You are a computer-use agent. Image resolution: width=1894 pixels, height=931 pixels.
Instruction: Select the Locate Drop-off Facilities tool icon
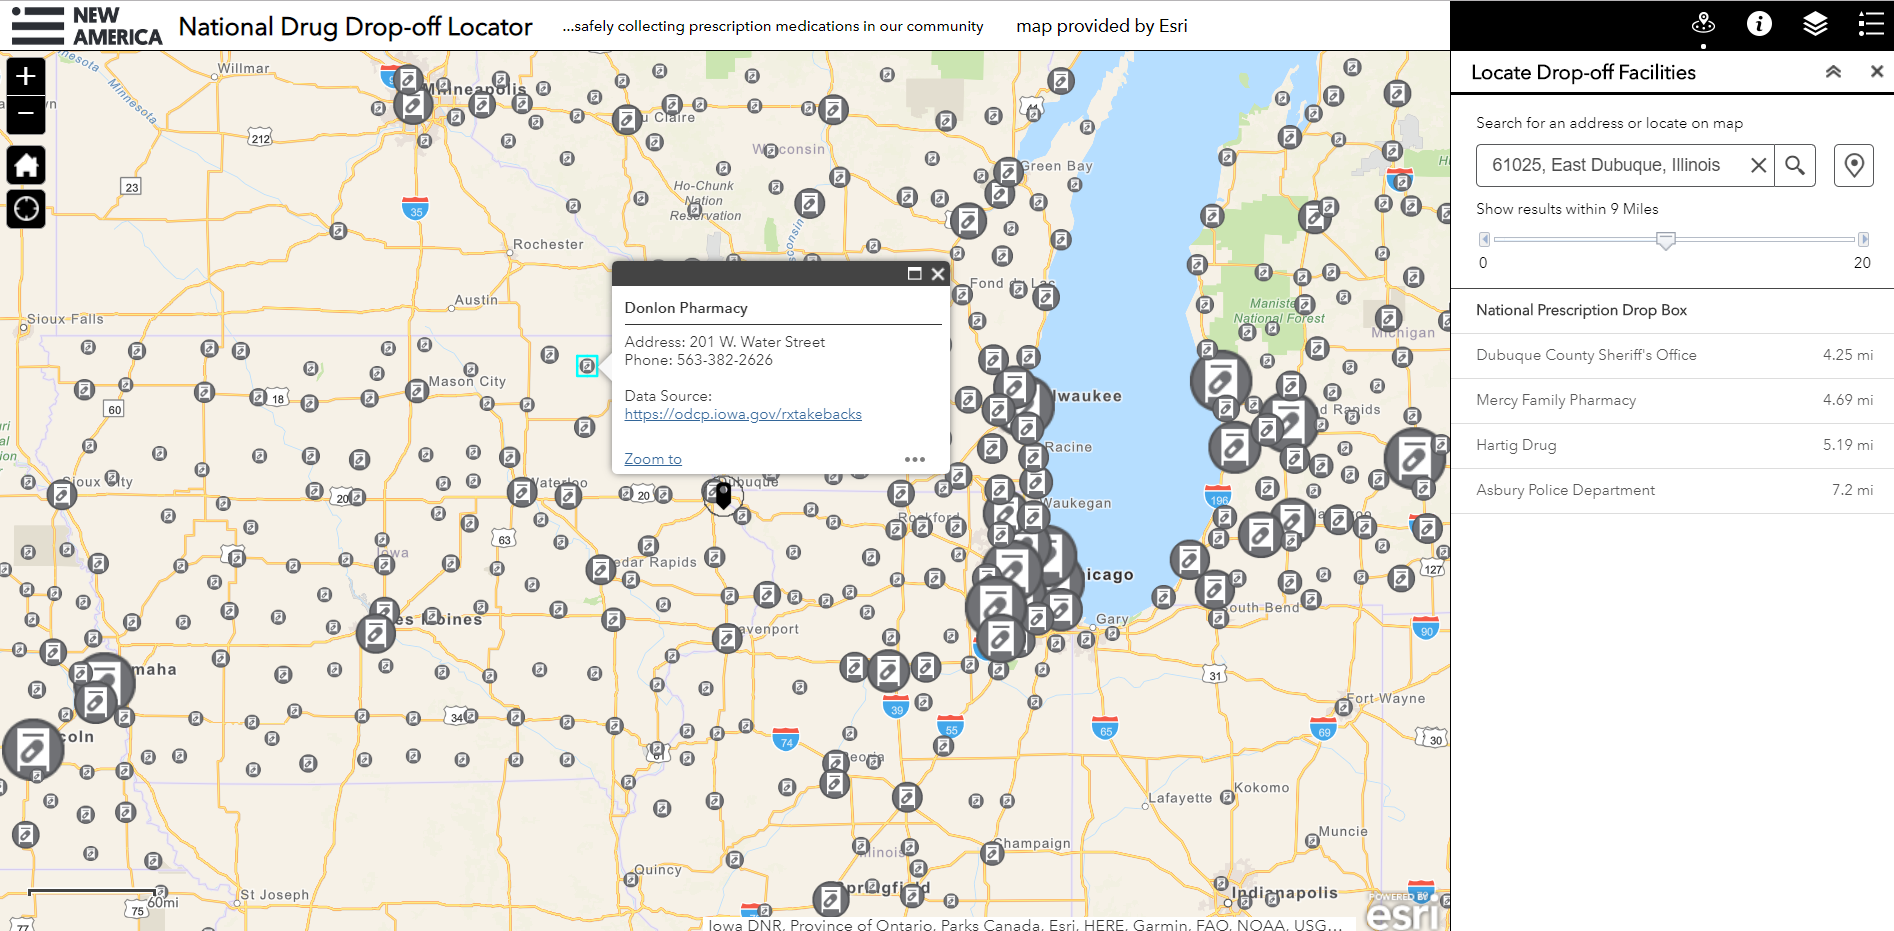click(1703, 22)
